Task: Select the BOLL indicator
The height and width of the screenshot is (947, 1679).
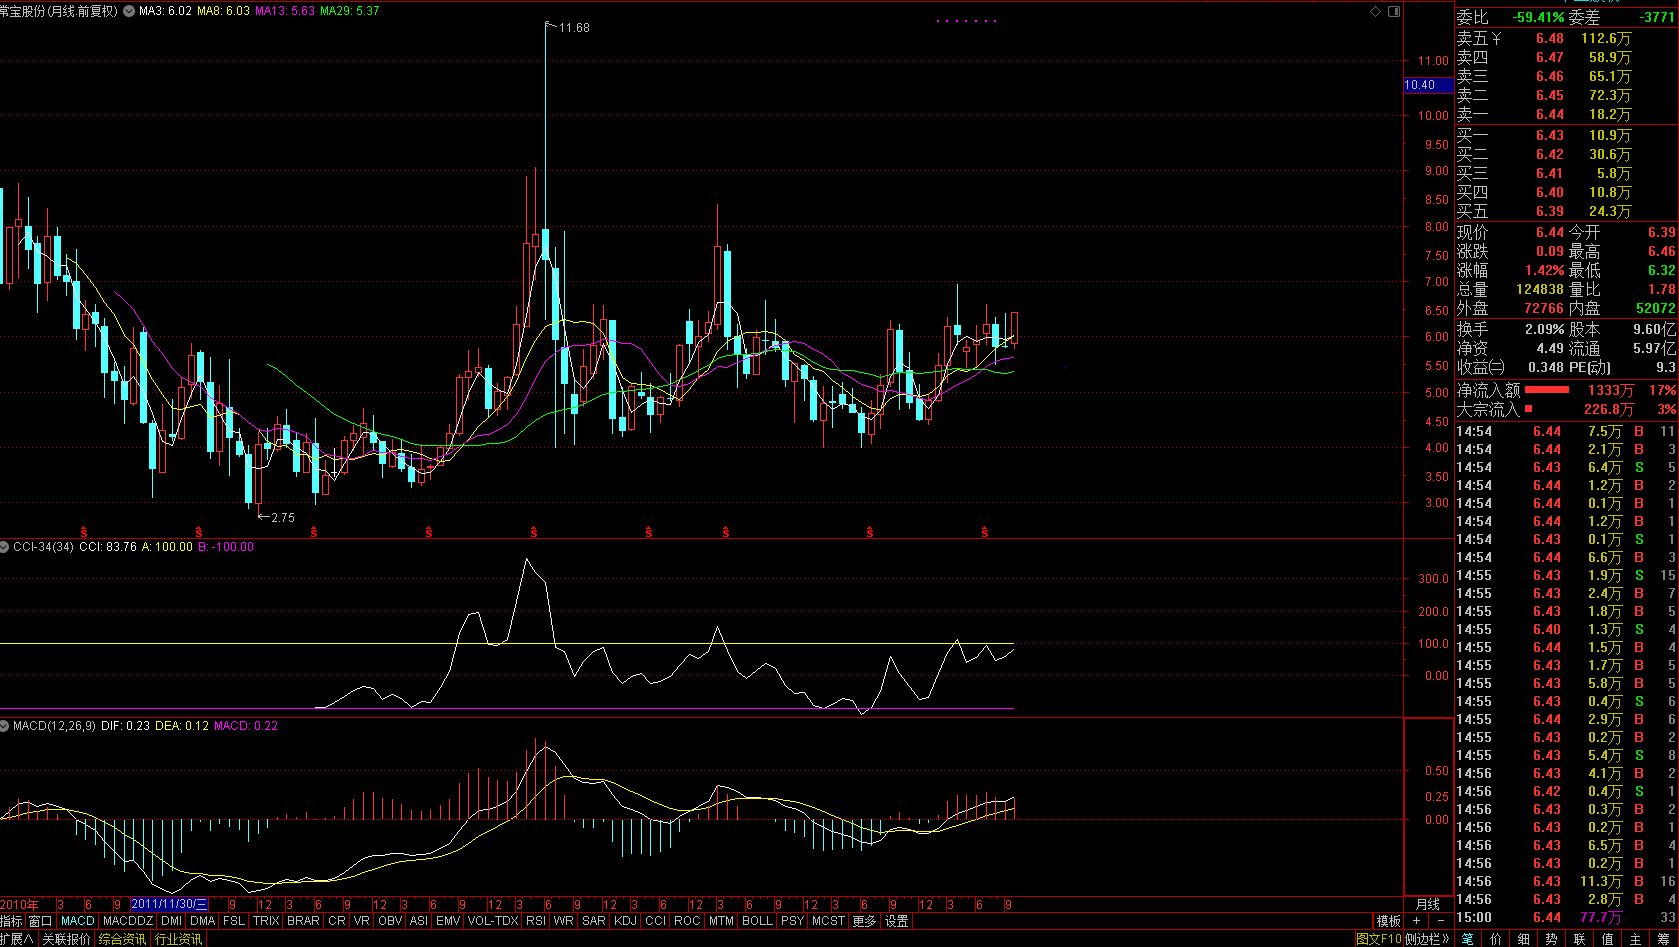Action: tap(757, 921)
